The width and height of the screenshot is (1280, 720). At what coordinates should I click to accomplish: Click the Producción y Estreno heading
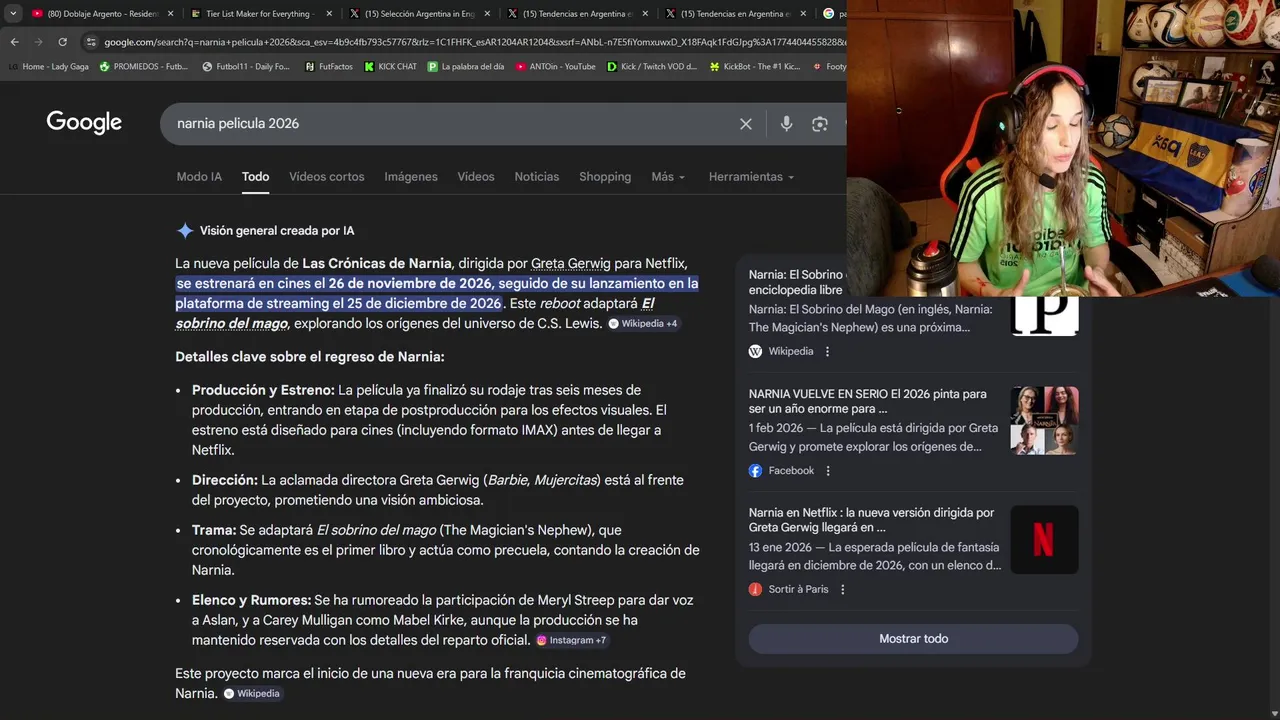263,390
